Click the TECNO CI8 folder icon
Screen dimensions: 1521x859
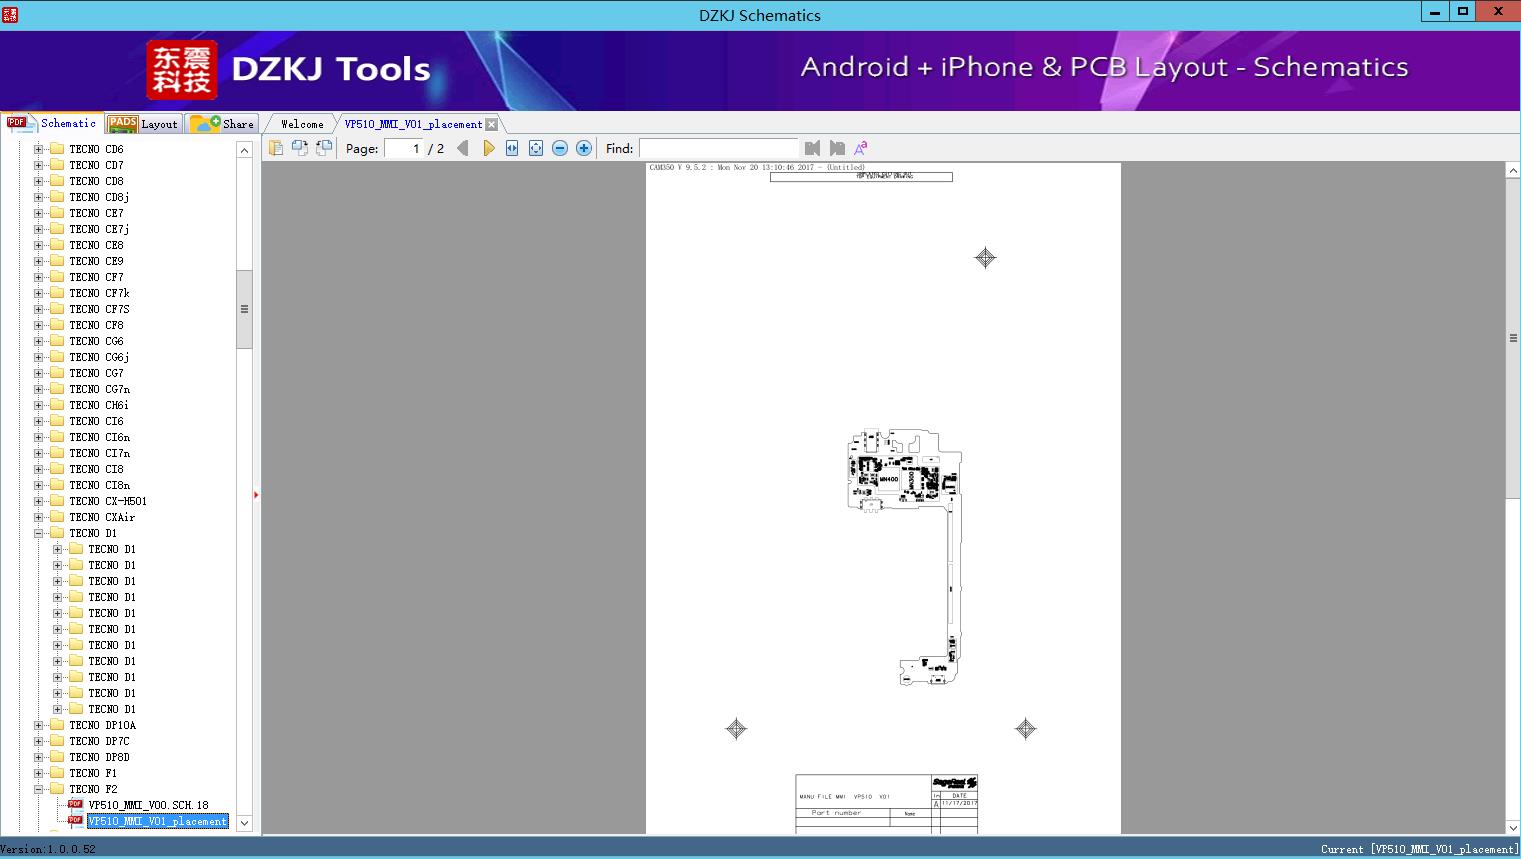57,469
